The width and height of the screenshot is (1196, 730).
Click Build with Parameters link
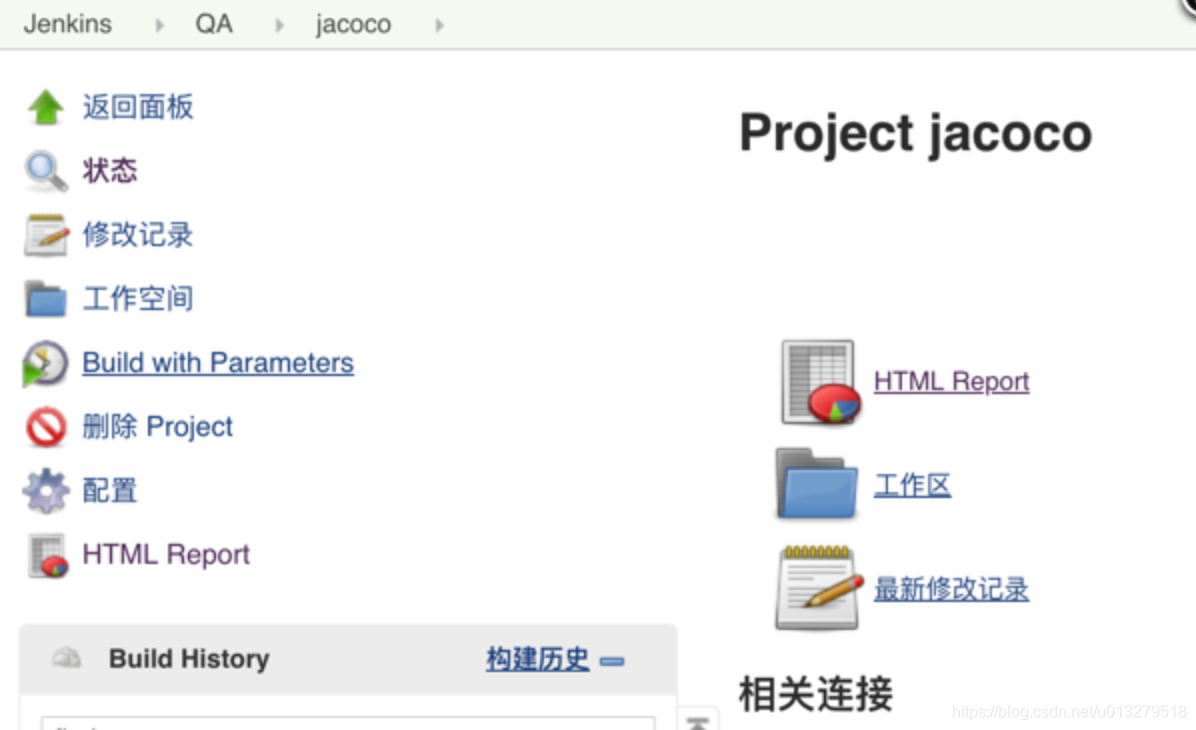(x=218, y=362)
